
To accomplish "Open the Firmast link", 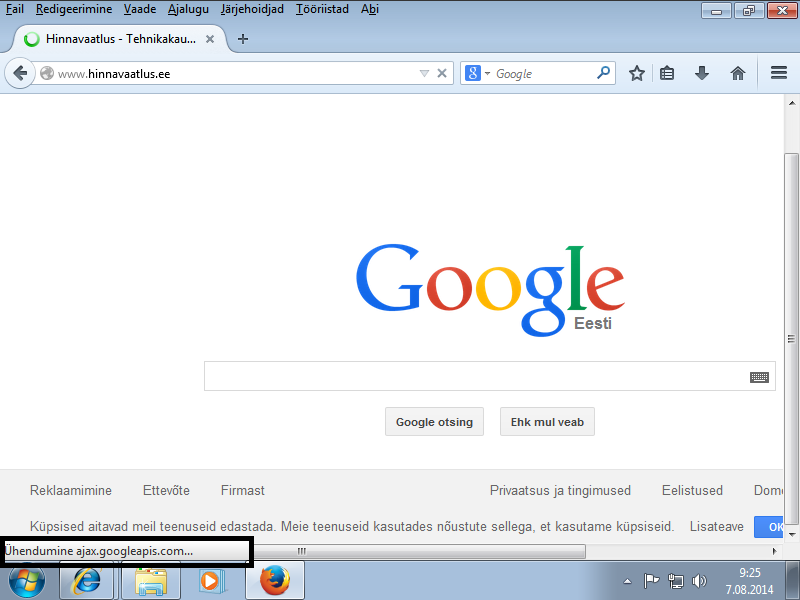I will (x=243, y=490).
